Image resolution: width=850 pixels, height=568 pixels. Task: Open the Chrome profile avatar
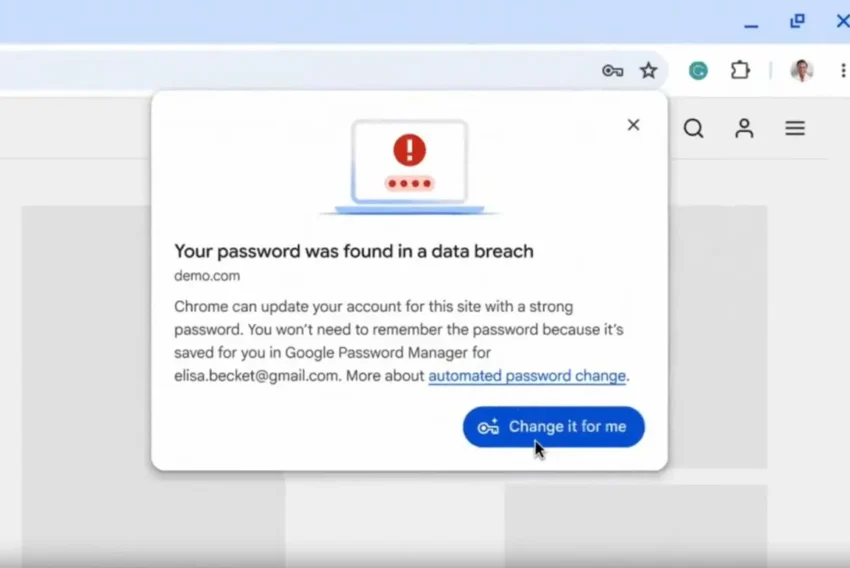click(802, 70)
